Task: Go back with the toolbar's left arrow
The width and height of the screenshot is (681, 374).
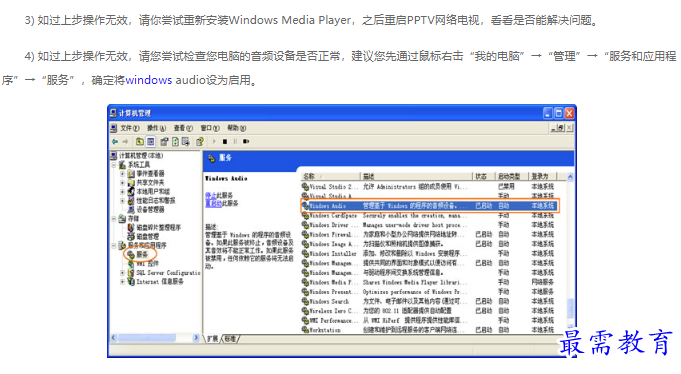Action: [115, 142]
